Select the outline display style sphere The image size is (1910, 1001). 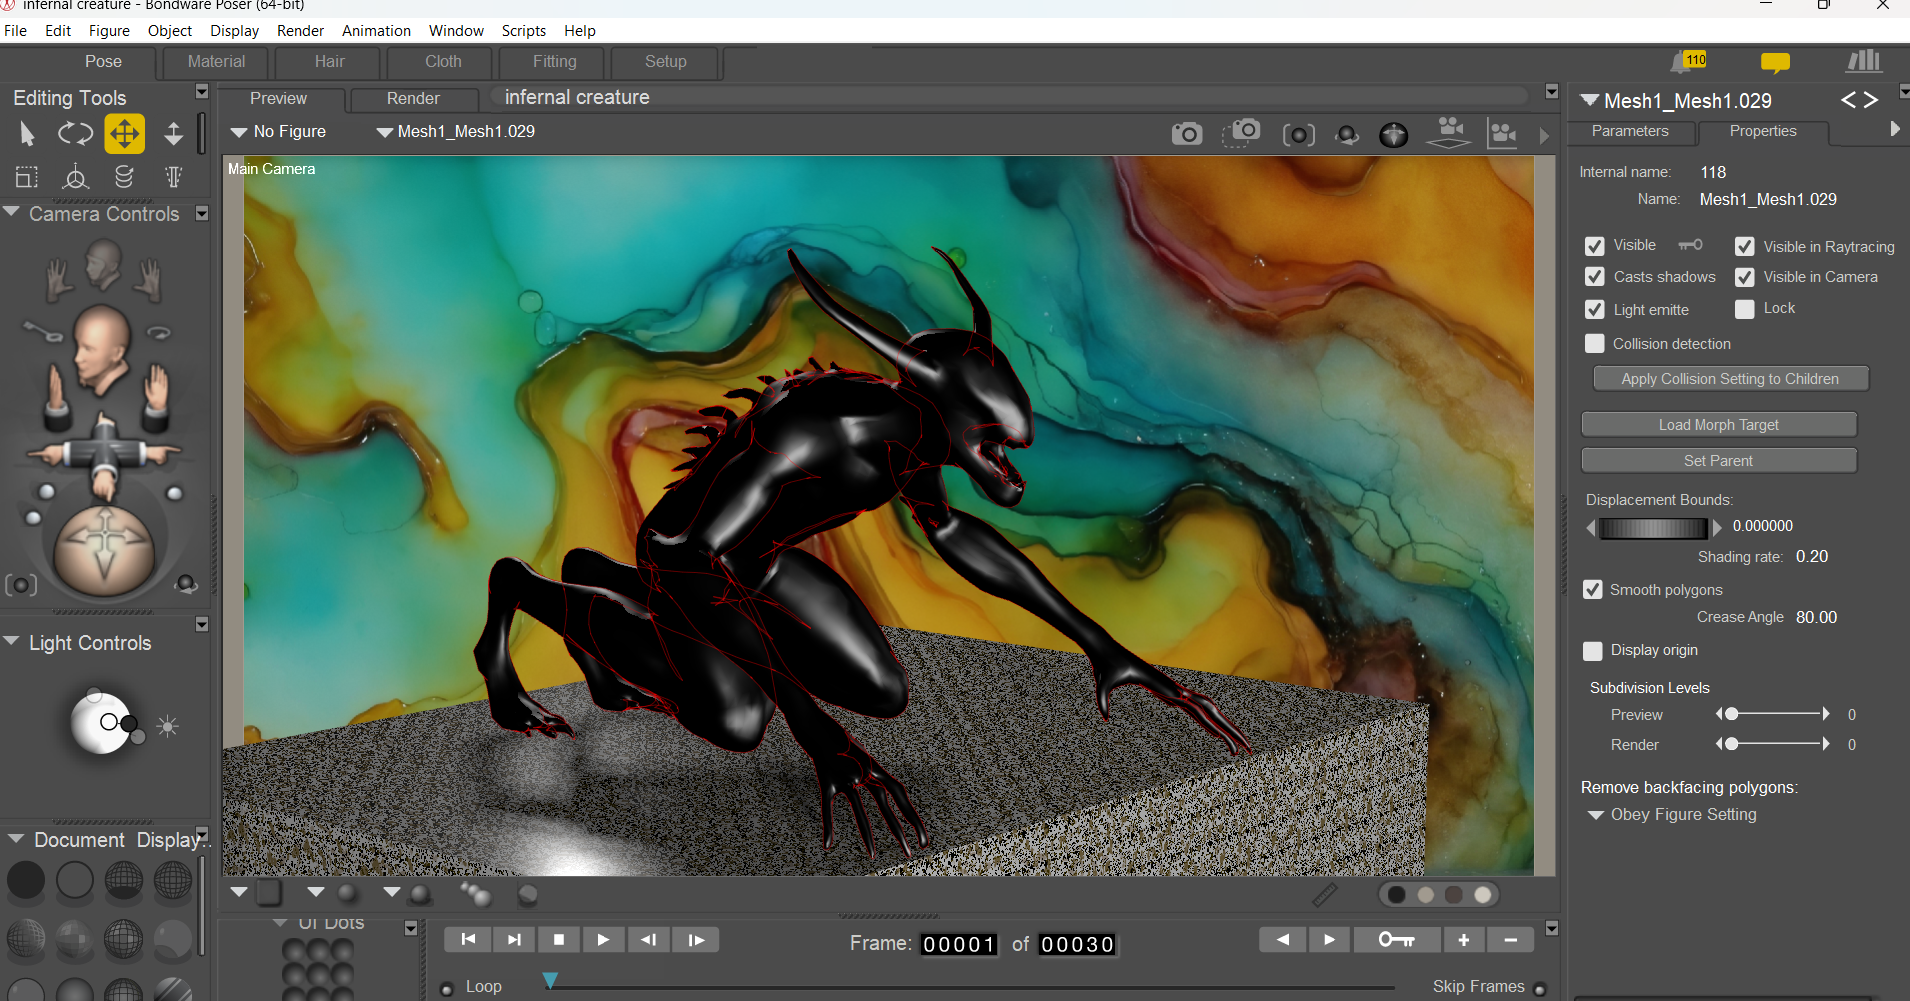(x=75, y=880)
